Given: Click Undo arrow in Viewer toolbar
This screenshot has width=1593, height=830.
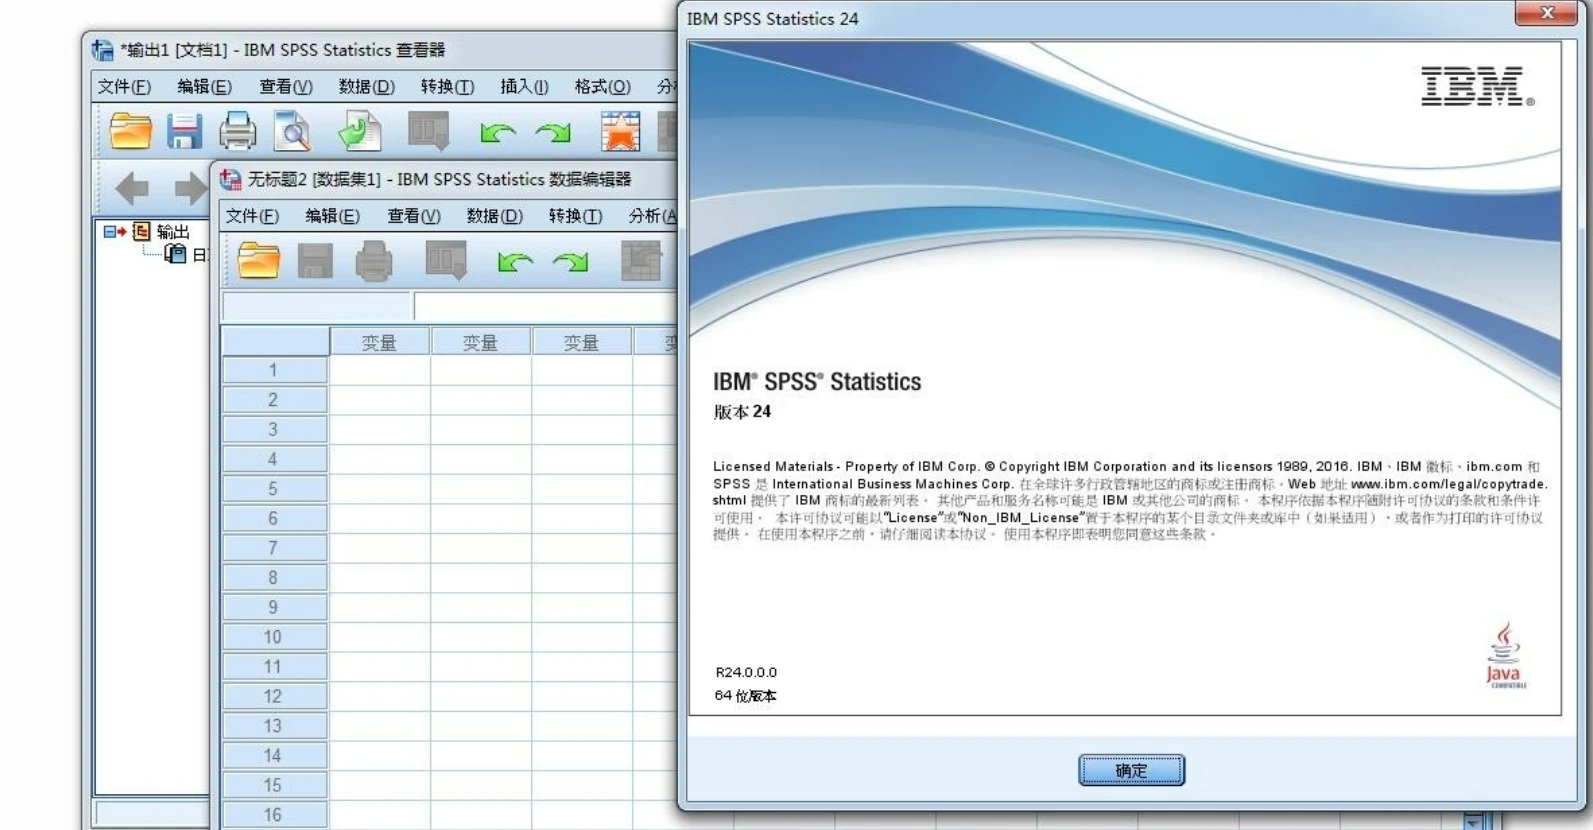Looking at the screenshot, I should [x=497, y=132].
